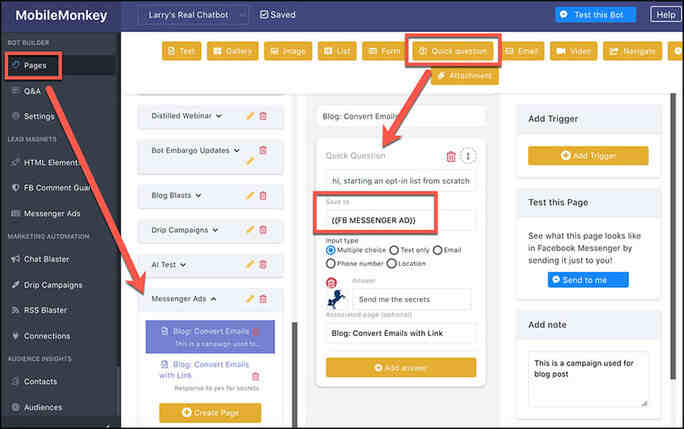This screenshot has width=684, height=429.
Task: Open Audiences in the sidebar
Action: (43, 407)
